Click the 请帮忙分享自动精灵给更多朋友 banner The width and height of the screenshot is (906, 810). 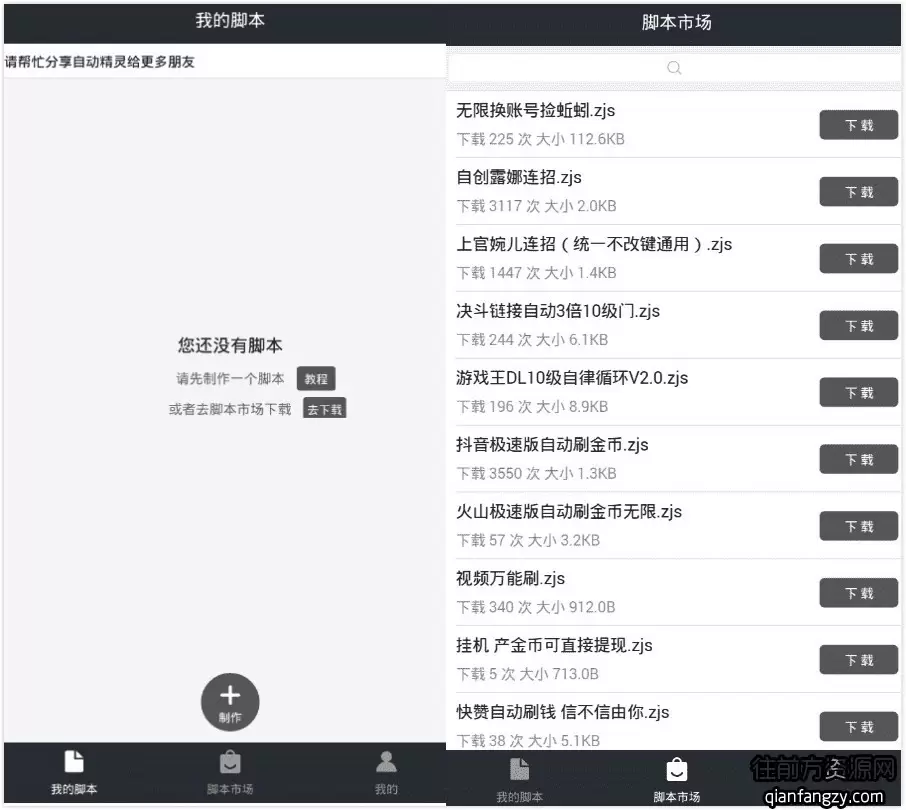pos(225,61)
